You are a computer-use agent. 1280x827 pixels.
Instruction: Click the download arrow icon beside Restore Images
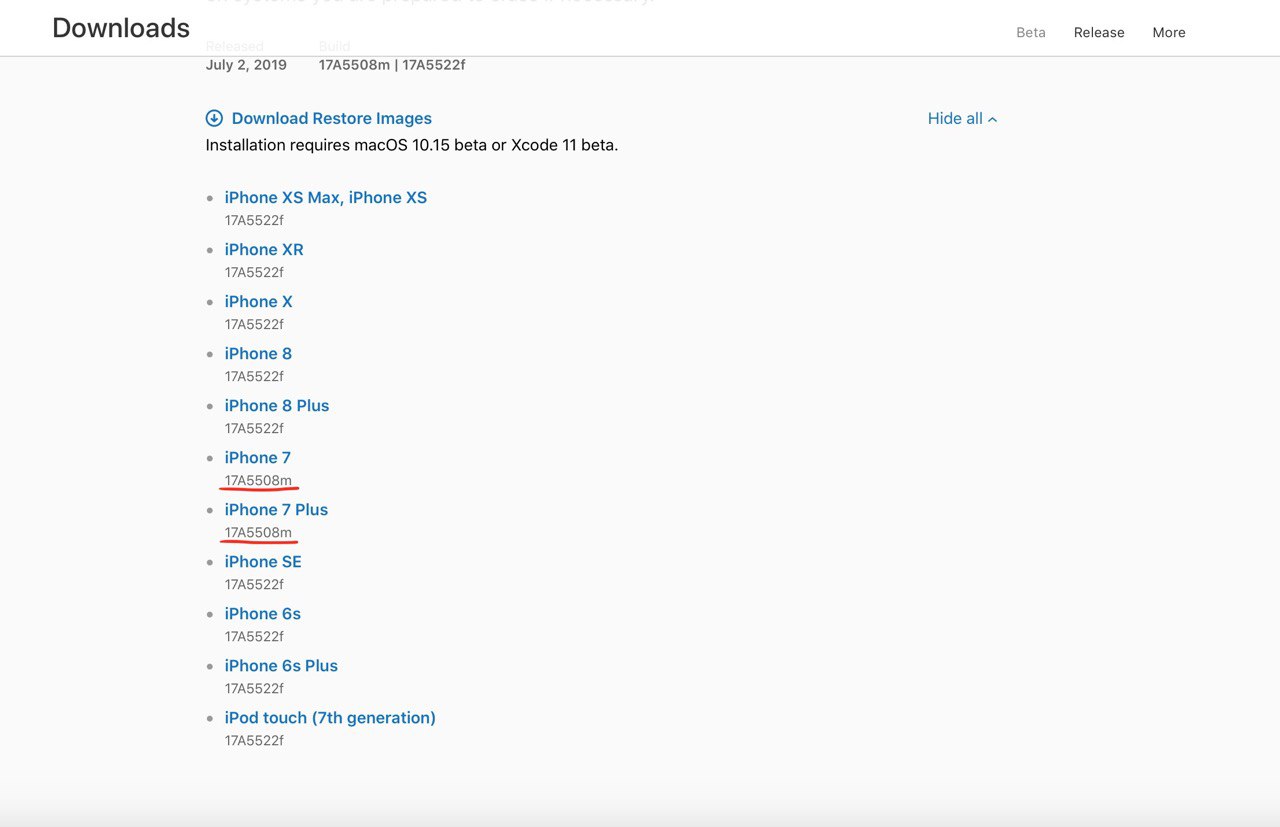pyautogui.click(x=214, y=118)
